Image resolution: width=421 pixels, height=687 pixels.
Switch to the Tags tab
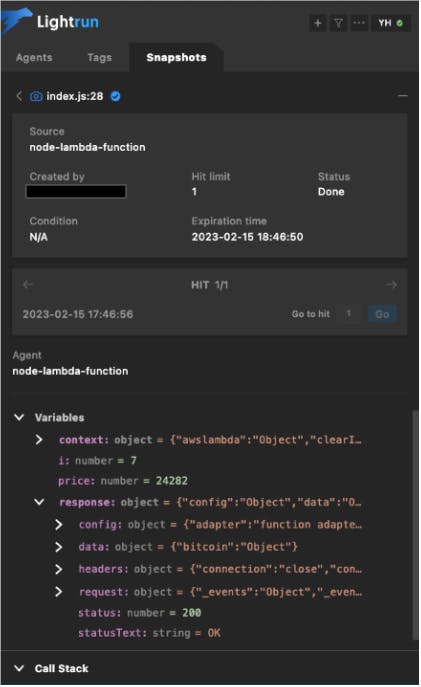tap(99, 58)
